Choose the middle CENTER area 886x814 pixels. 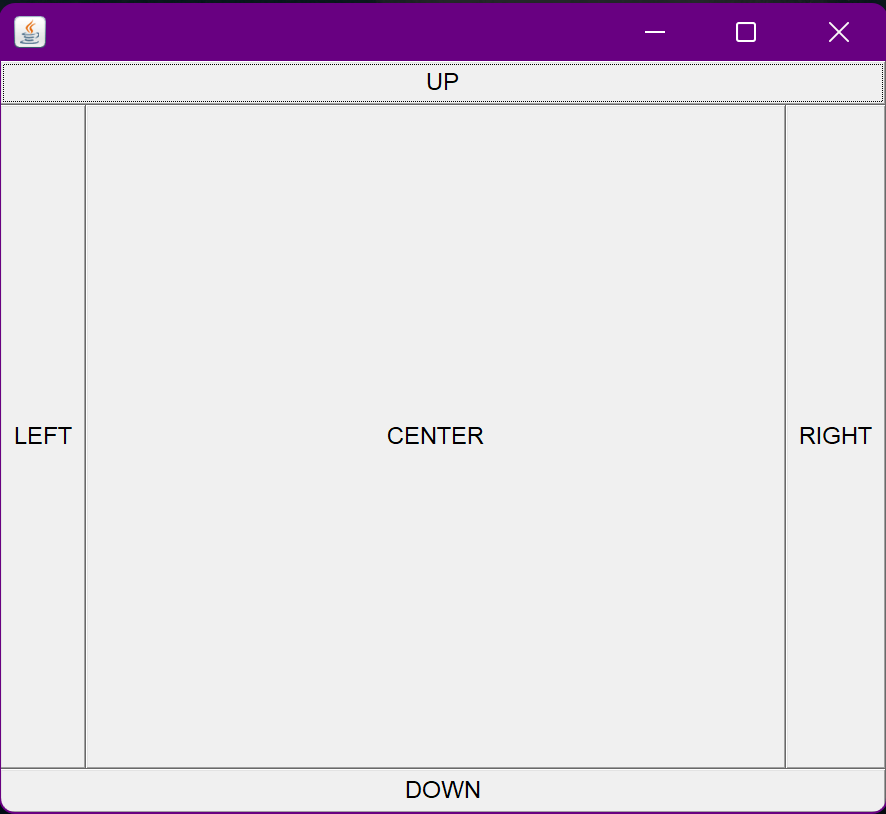tap(435, 435)
